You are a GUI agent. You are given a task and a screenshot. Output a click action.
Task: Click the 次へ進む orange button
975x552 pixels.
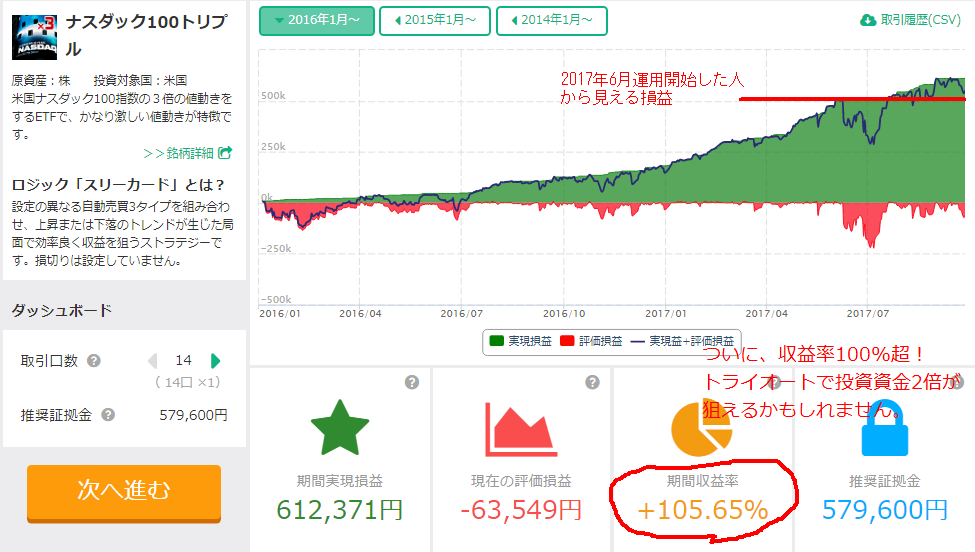(124, 493)
